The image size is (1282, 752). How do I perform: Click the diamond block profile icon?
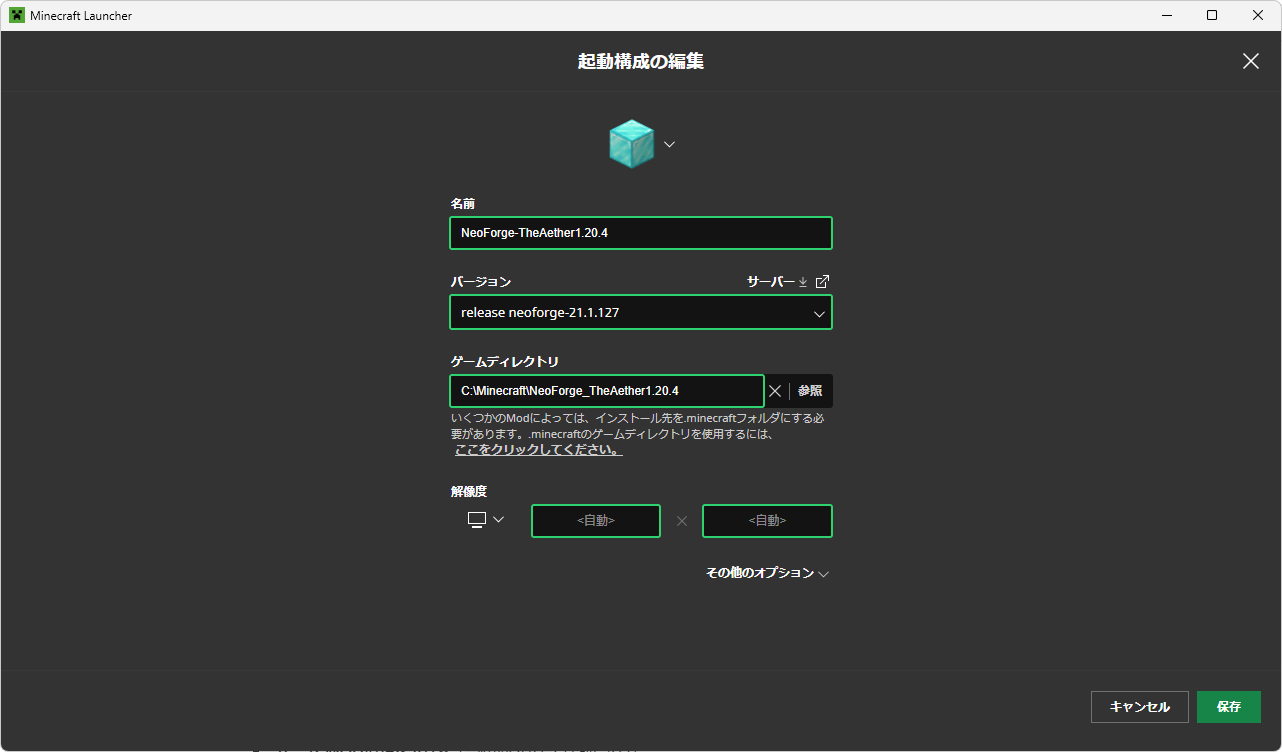coord(631,144)
